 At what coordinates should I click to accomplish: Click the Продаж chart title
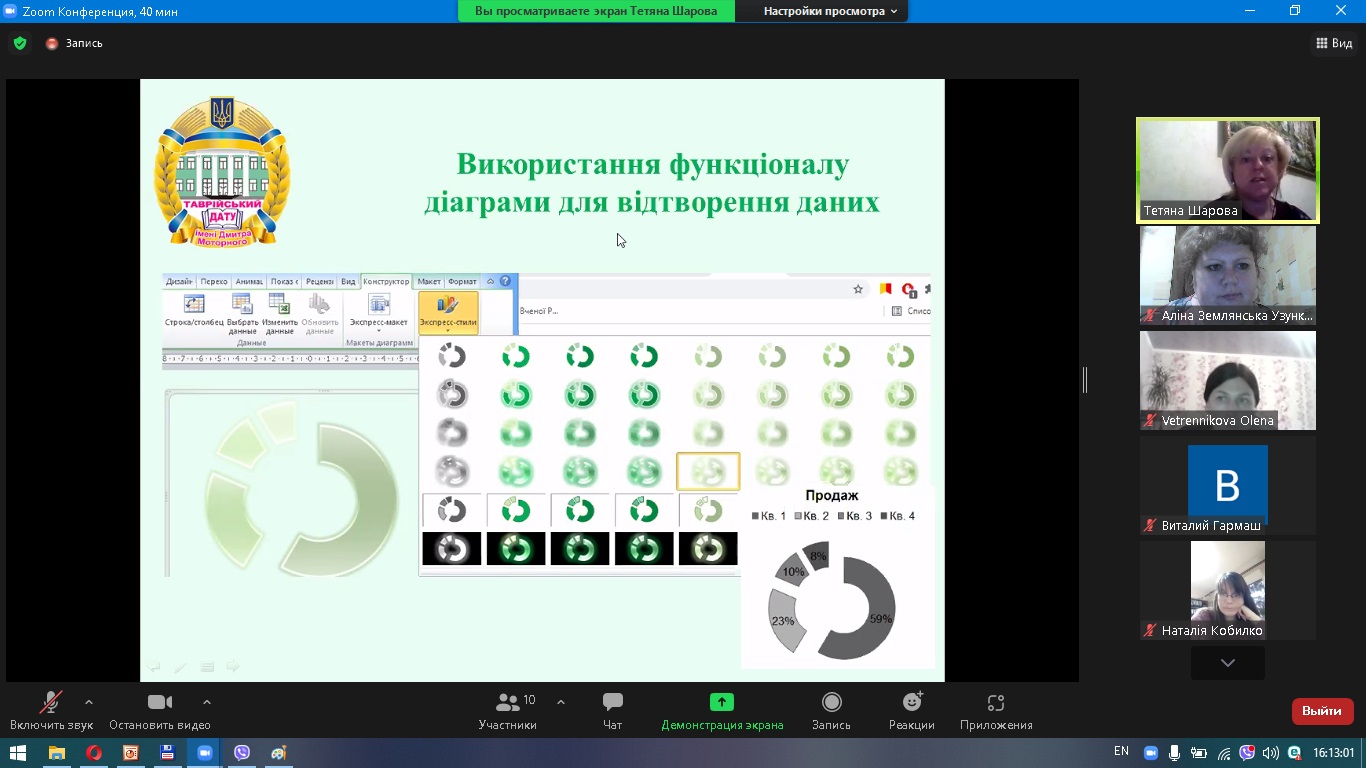[832, 495]
